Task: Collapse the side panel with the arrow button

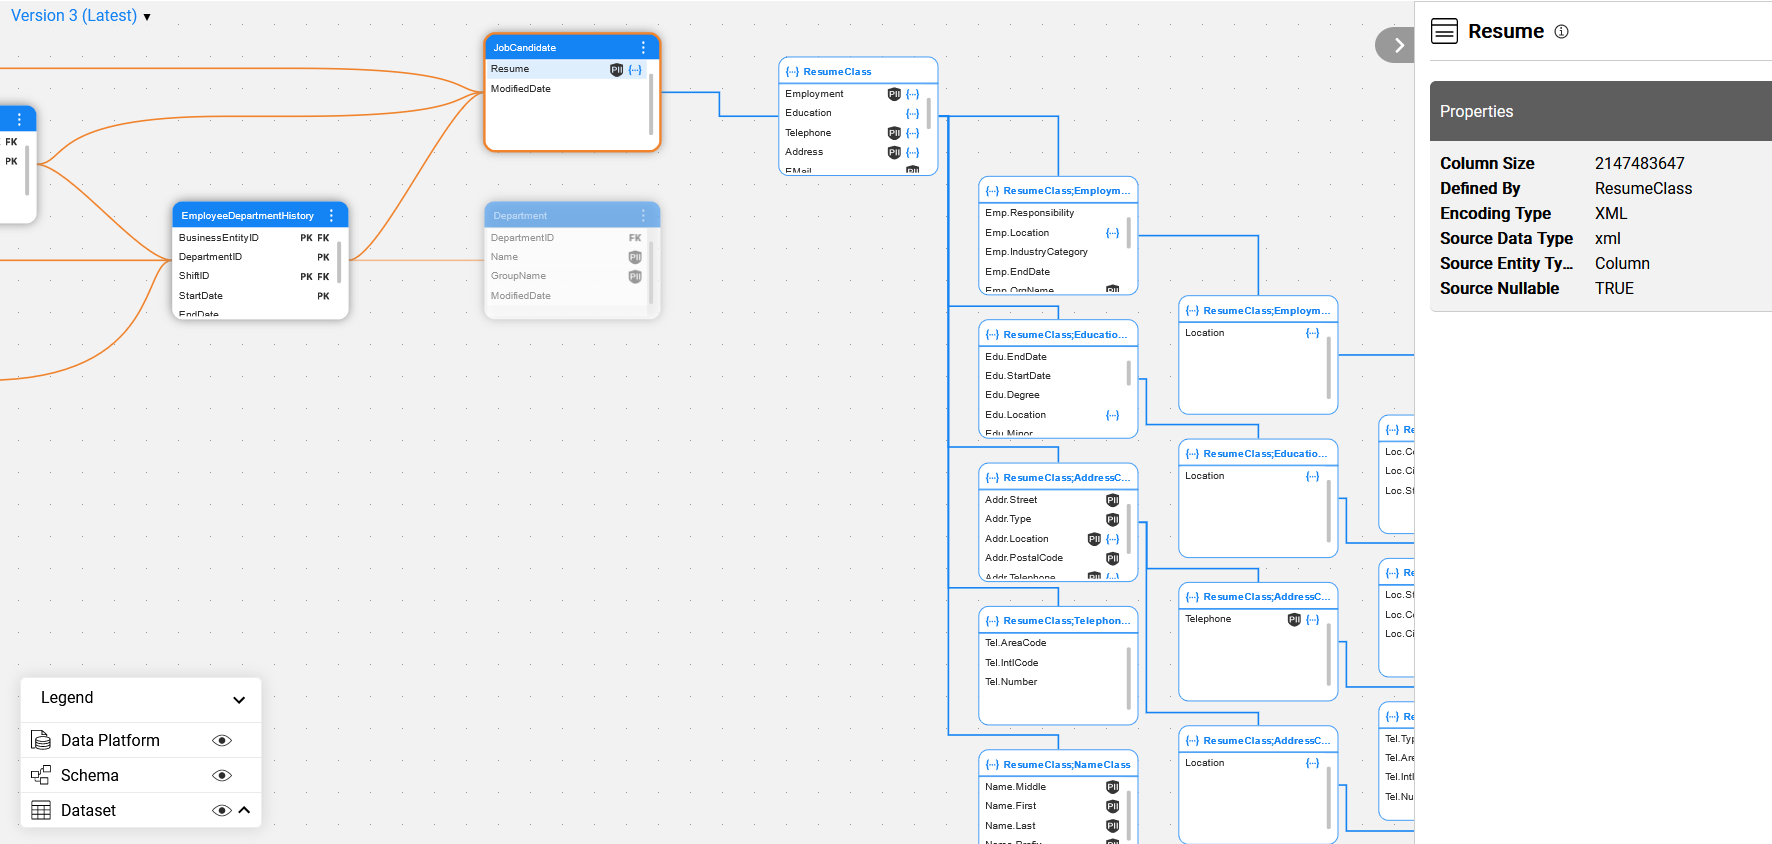Action: coord(1397,45)
